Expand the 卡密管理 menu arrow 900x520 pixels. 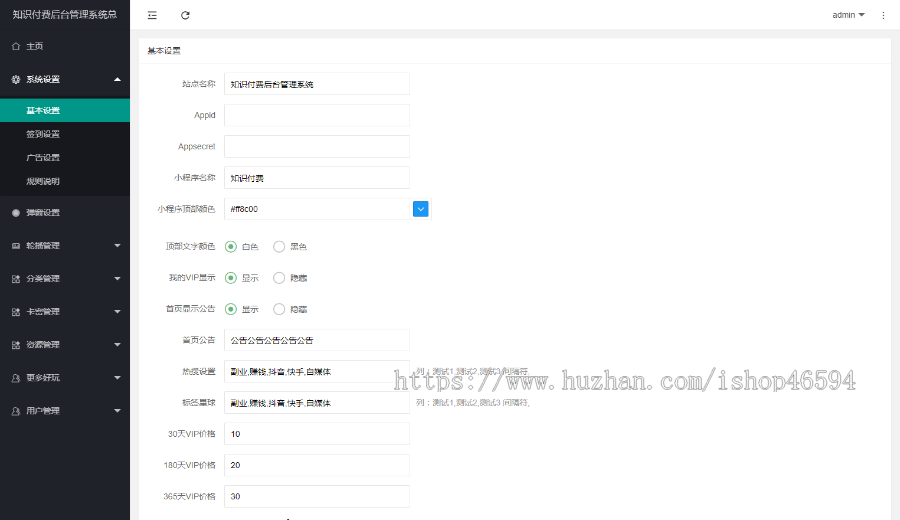[117, 312]
